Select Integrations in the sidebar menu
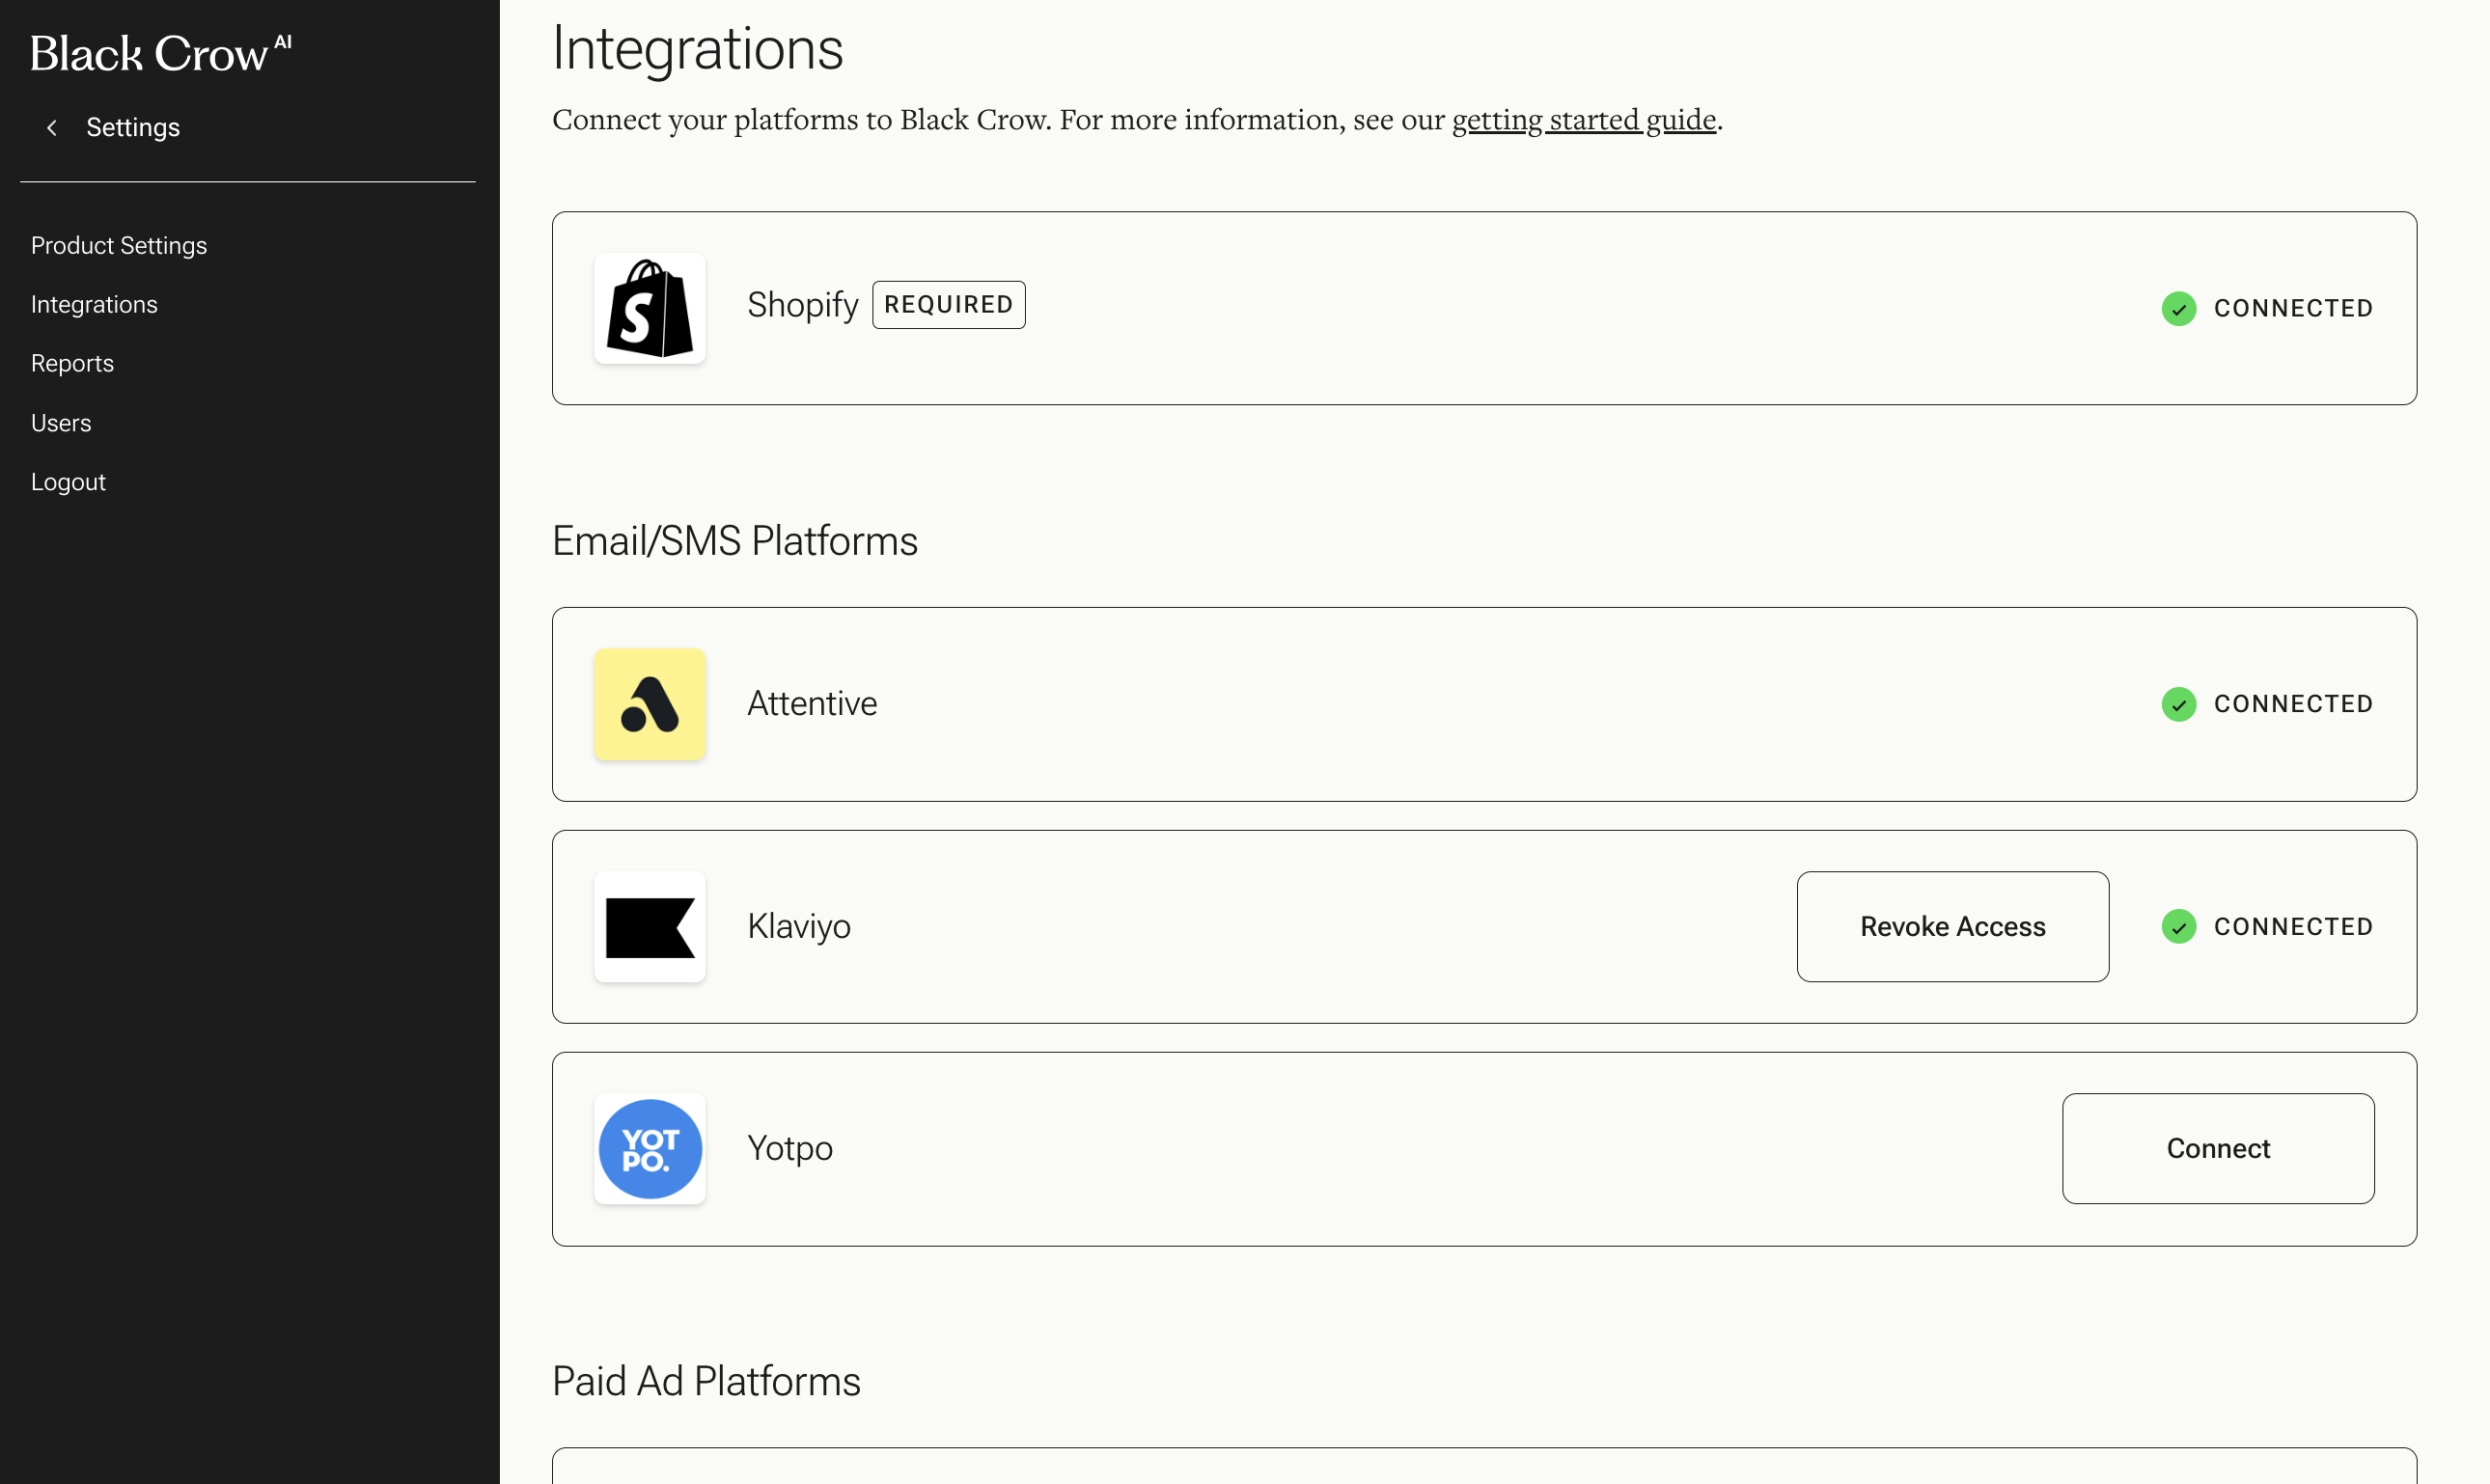Image resolution: width=2490 pixels, height=1484 pixels. (x=94, y=304)
